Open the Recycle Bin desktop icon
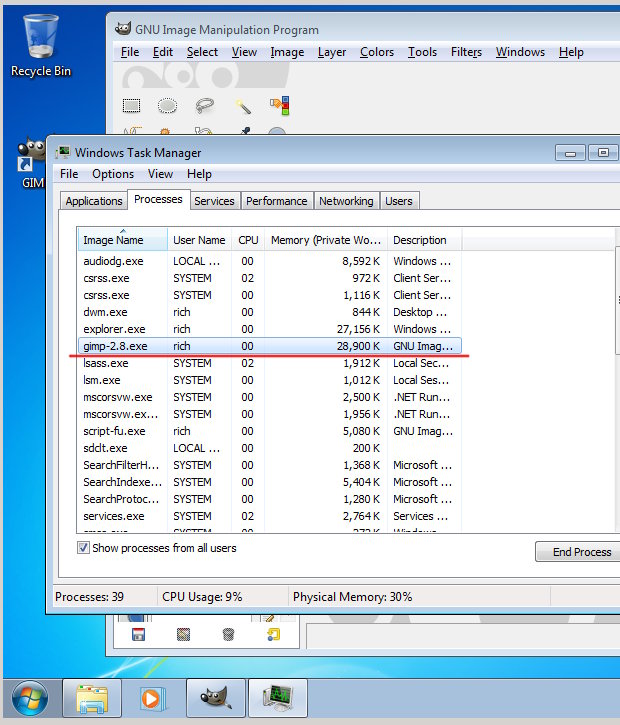Screen dimensions: 620x725 (41, 45)
